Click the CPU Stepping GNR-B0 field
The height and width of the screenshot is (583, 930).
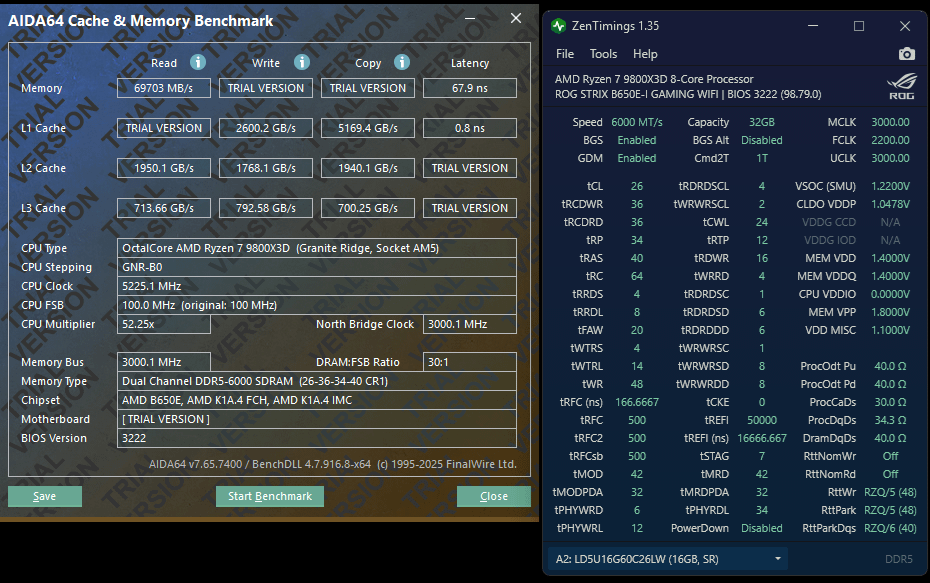(x=317, y=267)
